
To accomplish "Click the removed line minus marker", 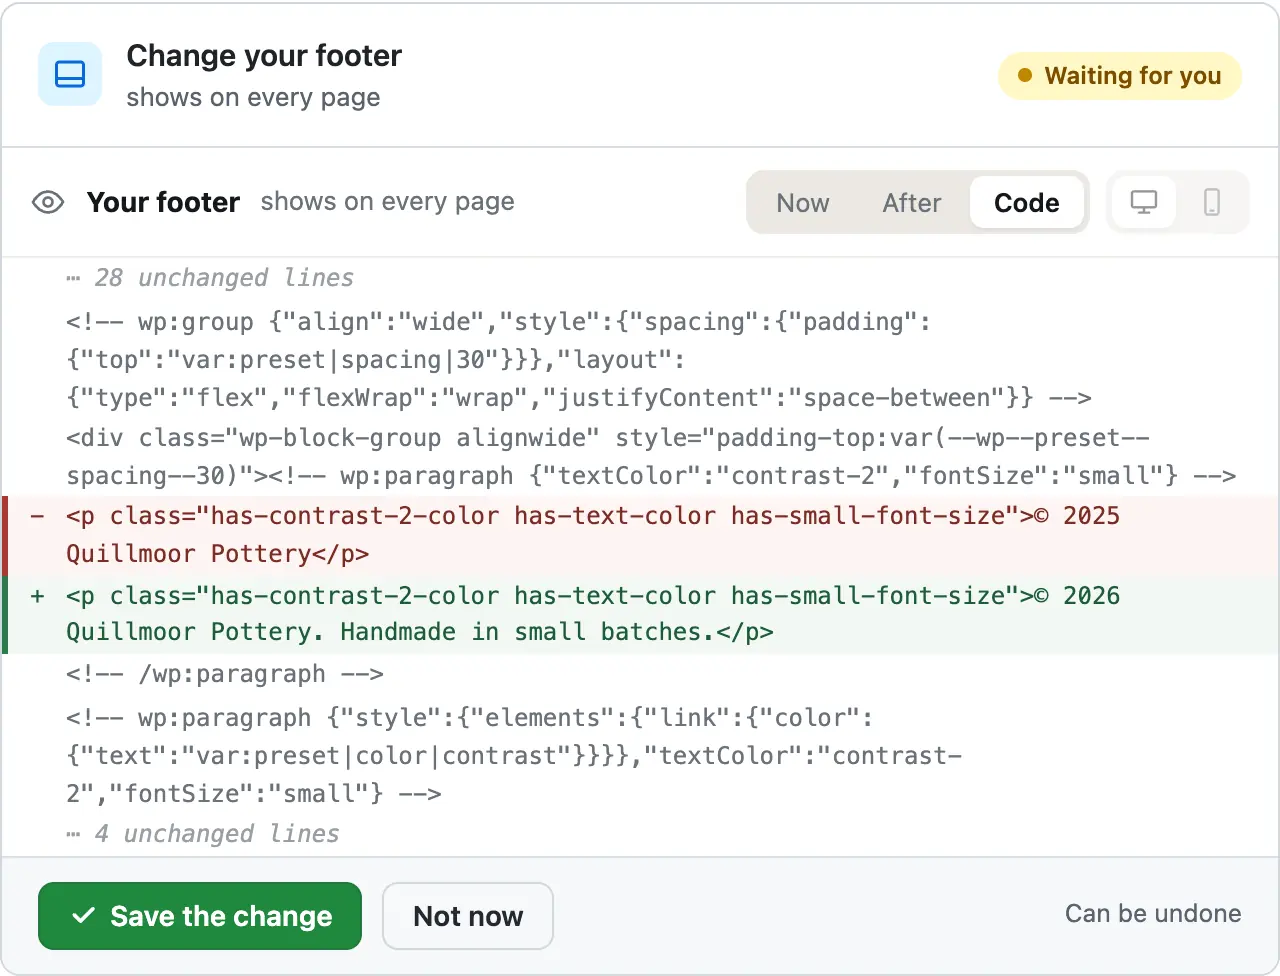I will (38, 516).
